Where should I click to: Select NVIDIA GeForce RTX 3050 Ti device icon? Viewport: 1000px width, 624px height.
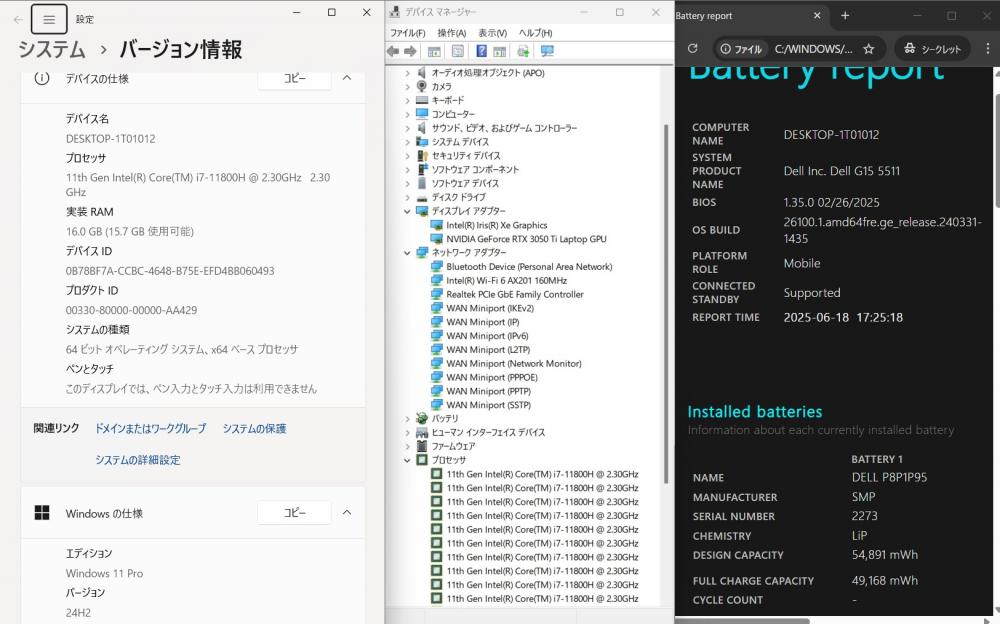tap(436, 239)
